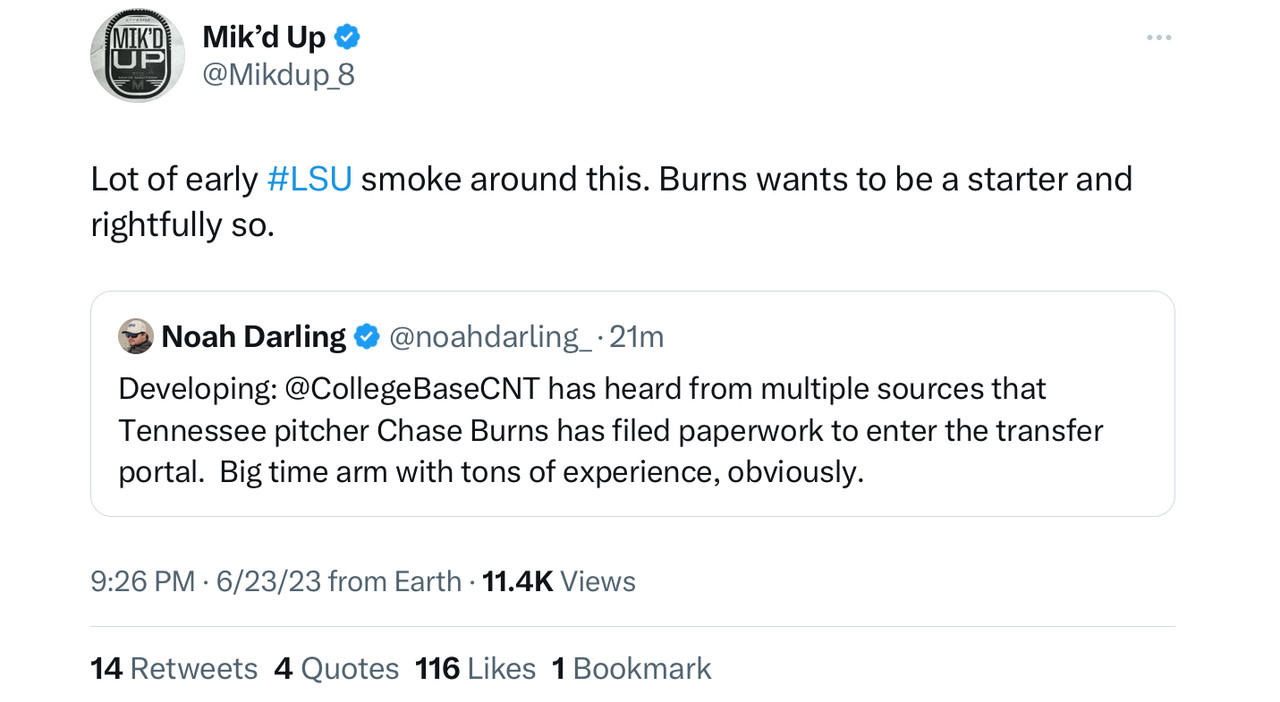This screenshot has height=702, width=1280.
Task: Click Mik'd Up's blue verified badge
Action: tap(347, 38)
